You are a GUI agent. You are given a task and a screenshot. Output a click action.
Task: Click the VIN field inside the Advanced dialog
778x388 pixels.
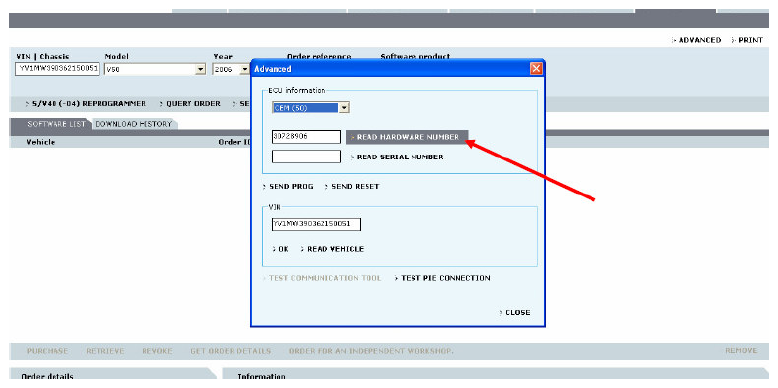316,224
